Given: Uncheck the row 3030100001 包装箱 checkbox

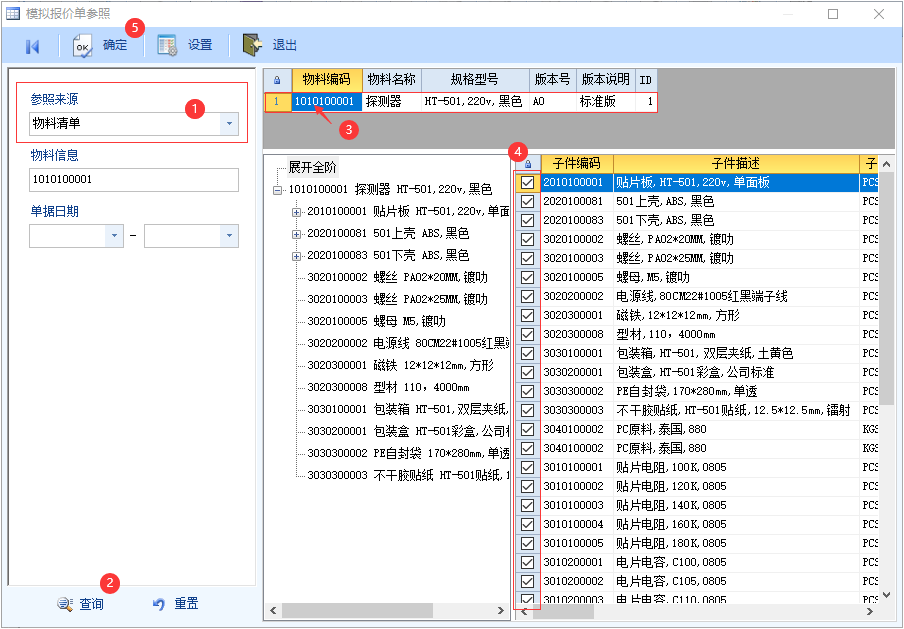Looking at the screenshot, I should [x=528, y=354].
